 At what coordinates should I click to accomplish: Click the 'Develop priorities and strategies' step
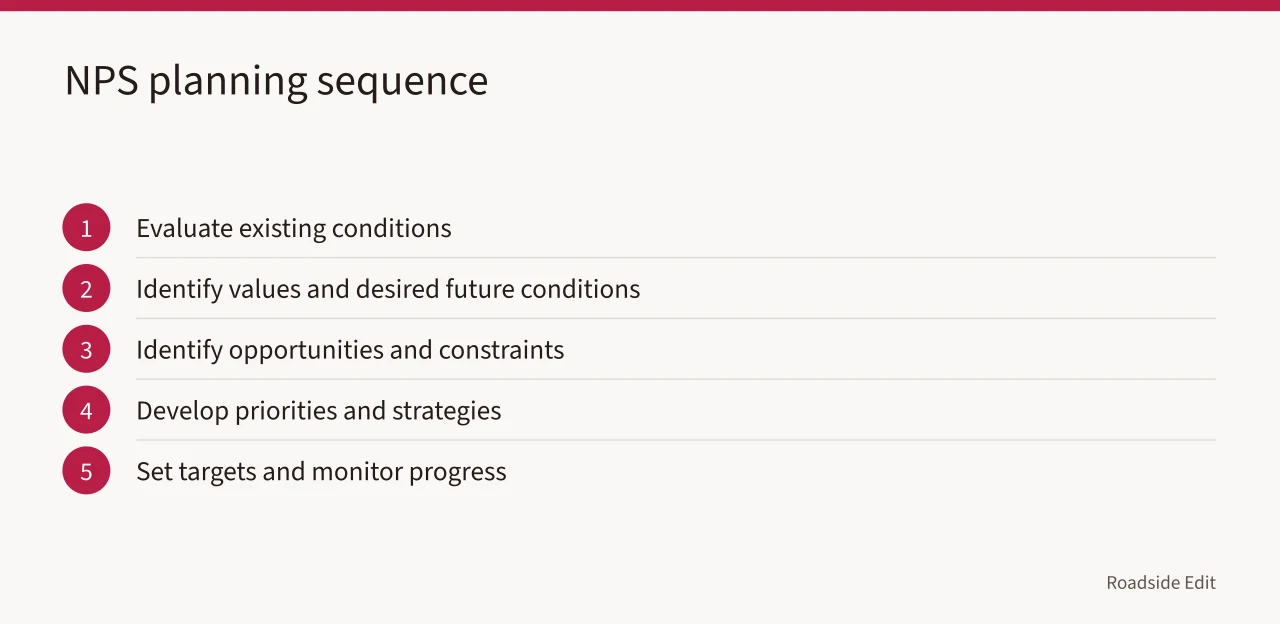[x=319, y=411]
